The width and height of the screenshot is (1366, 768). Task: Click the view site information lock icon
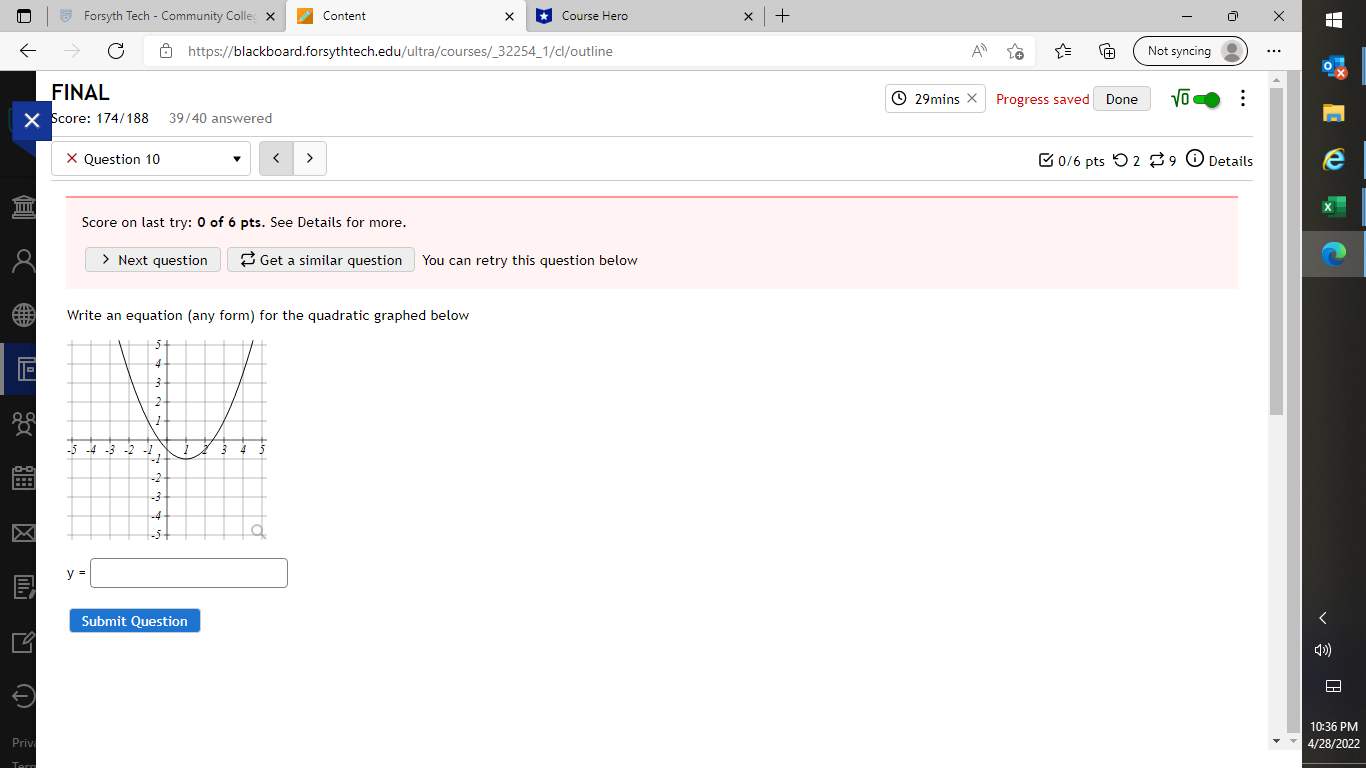(166, 51)
